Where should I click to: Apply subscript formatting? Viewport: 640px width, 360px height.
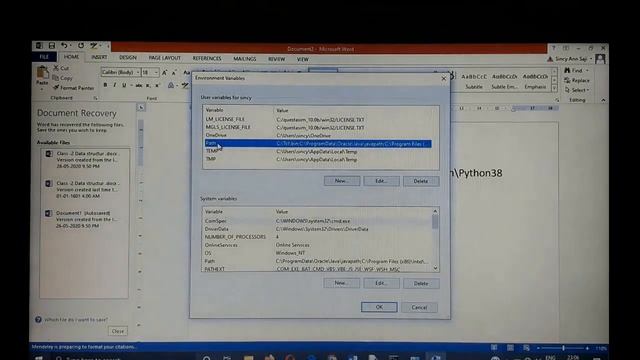(x=148, y=85)
